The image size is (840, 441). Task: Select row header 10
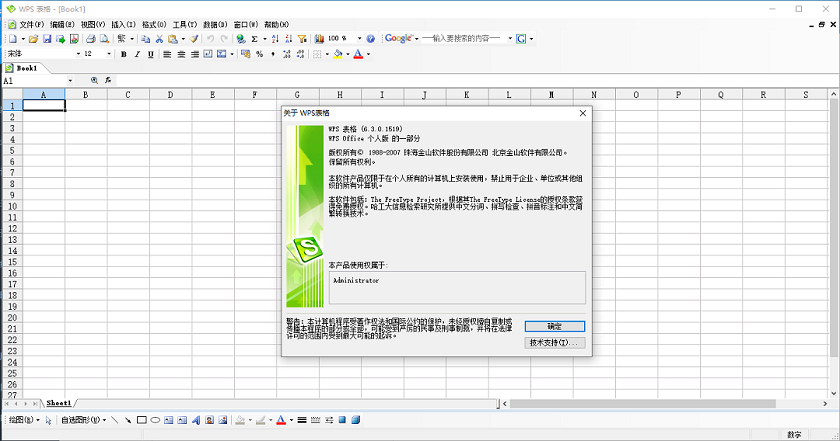coord(12,206)
